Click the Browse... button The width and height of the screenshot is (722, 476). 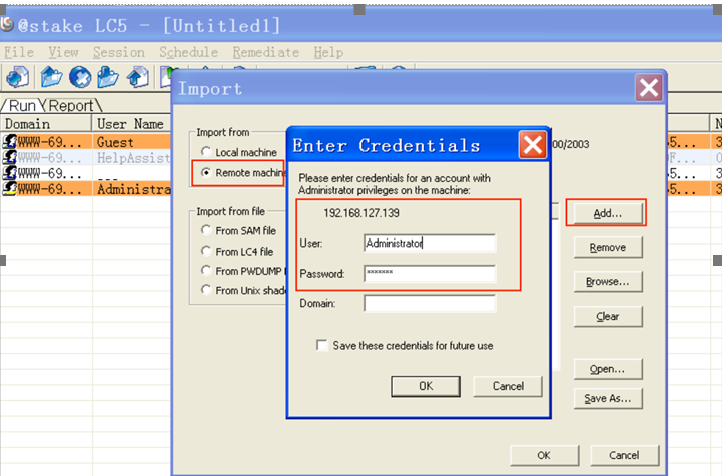[x=607, y=282]
